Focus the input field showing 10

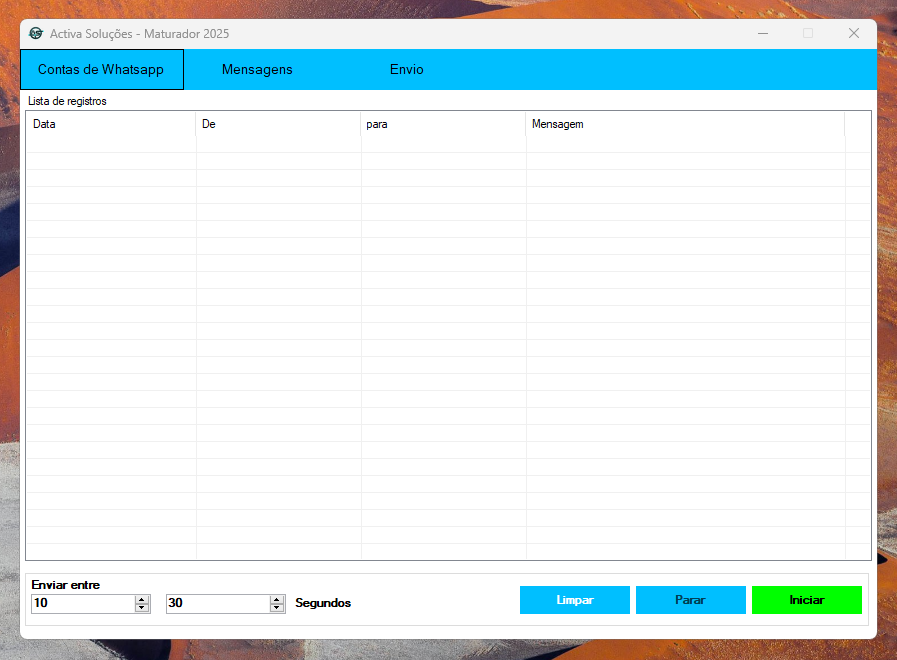pos(82,604)
